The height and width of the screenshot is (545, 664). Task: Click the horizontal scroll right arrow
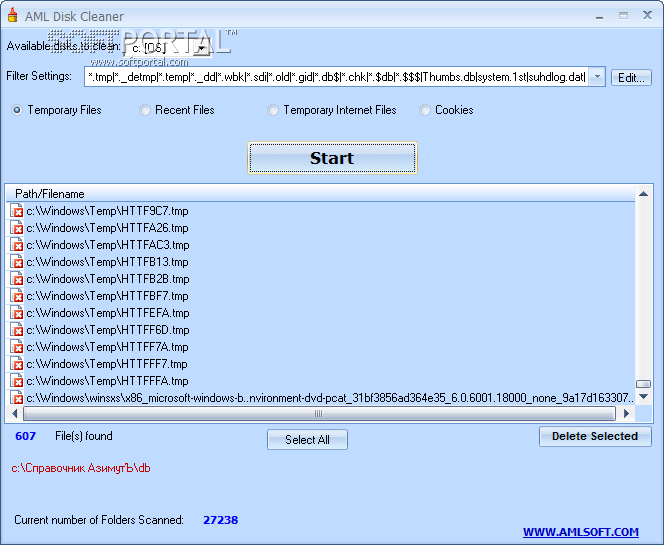(627, 413)
